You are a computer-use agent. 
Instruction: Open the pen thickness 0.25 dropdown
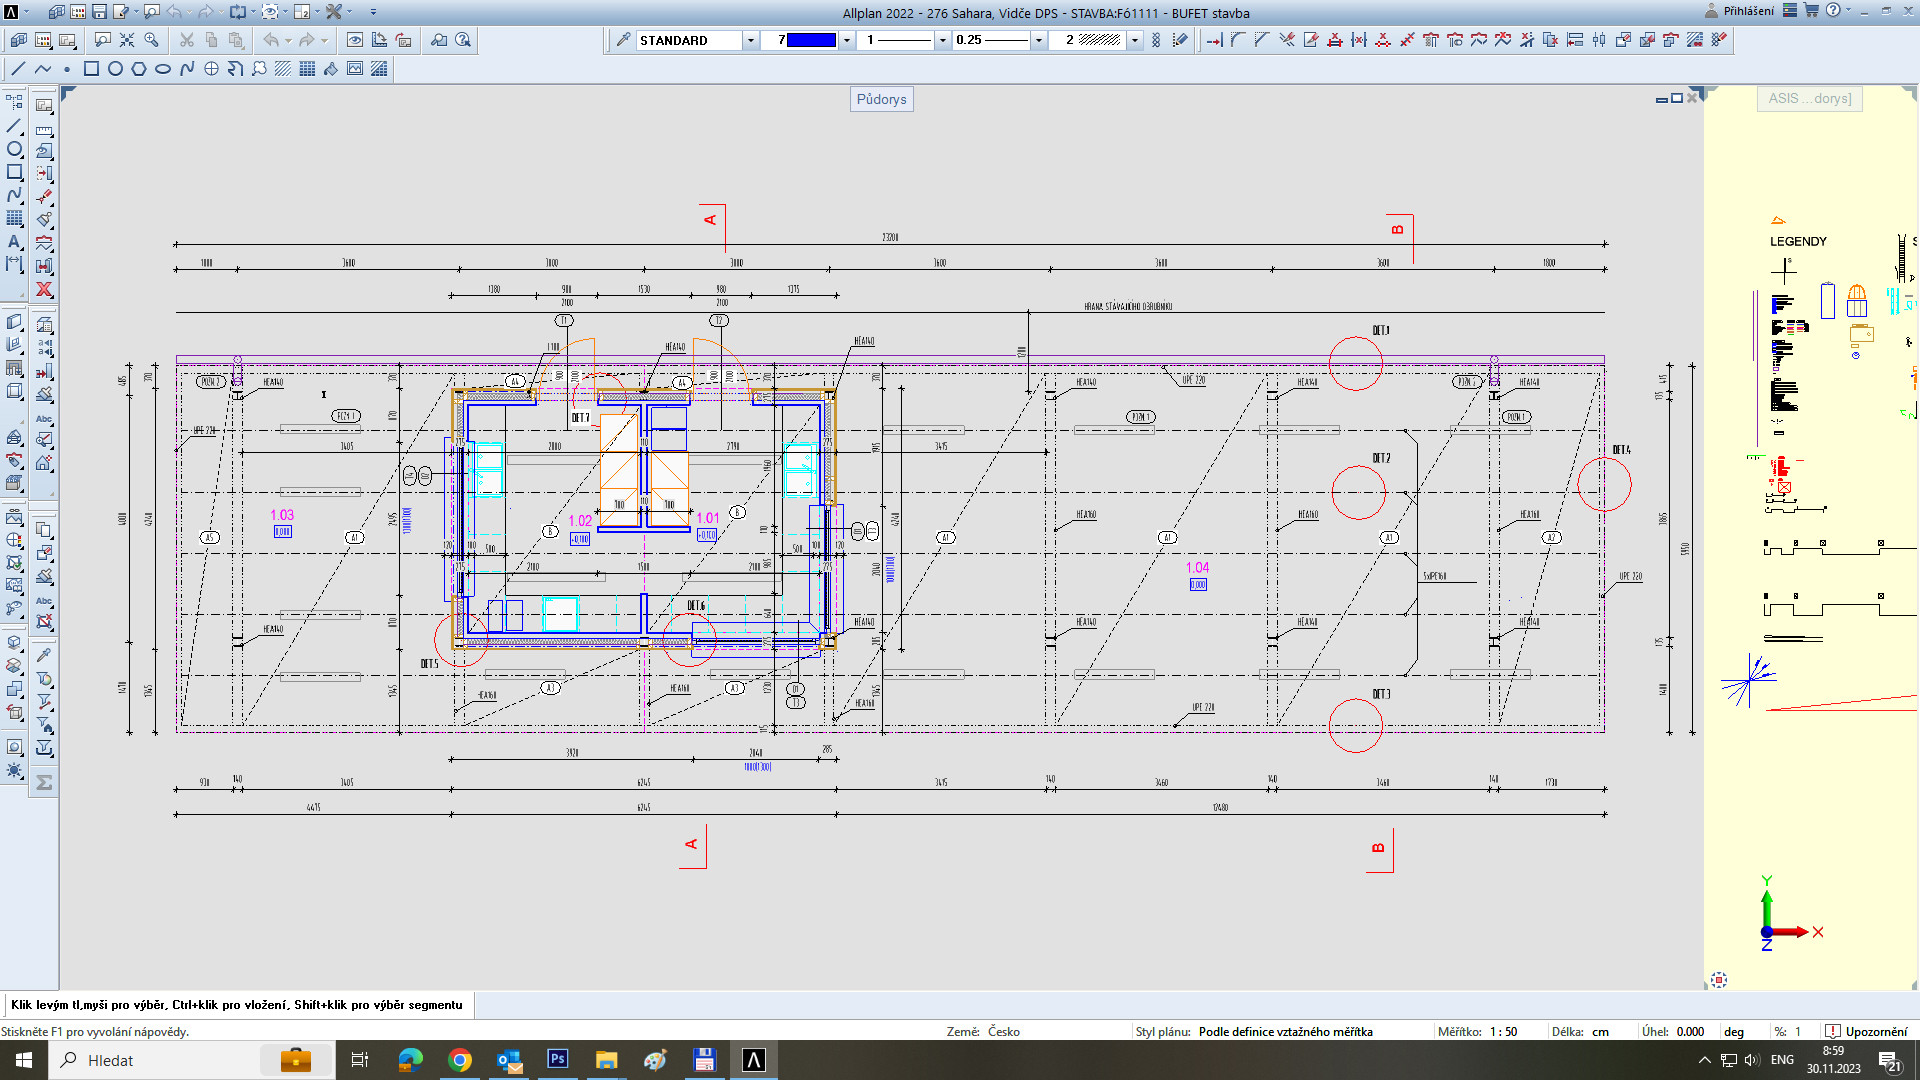tap(1039, 40)
